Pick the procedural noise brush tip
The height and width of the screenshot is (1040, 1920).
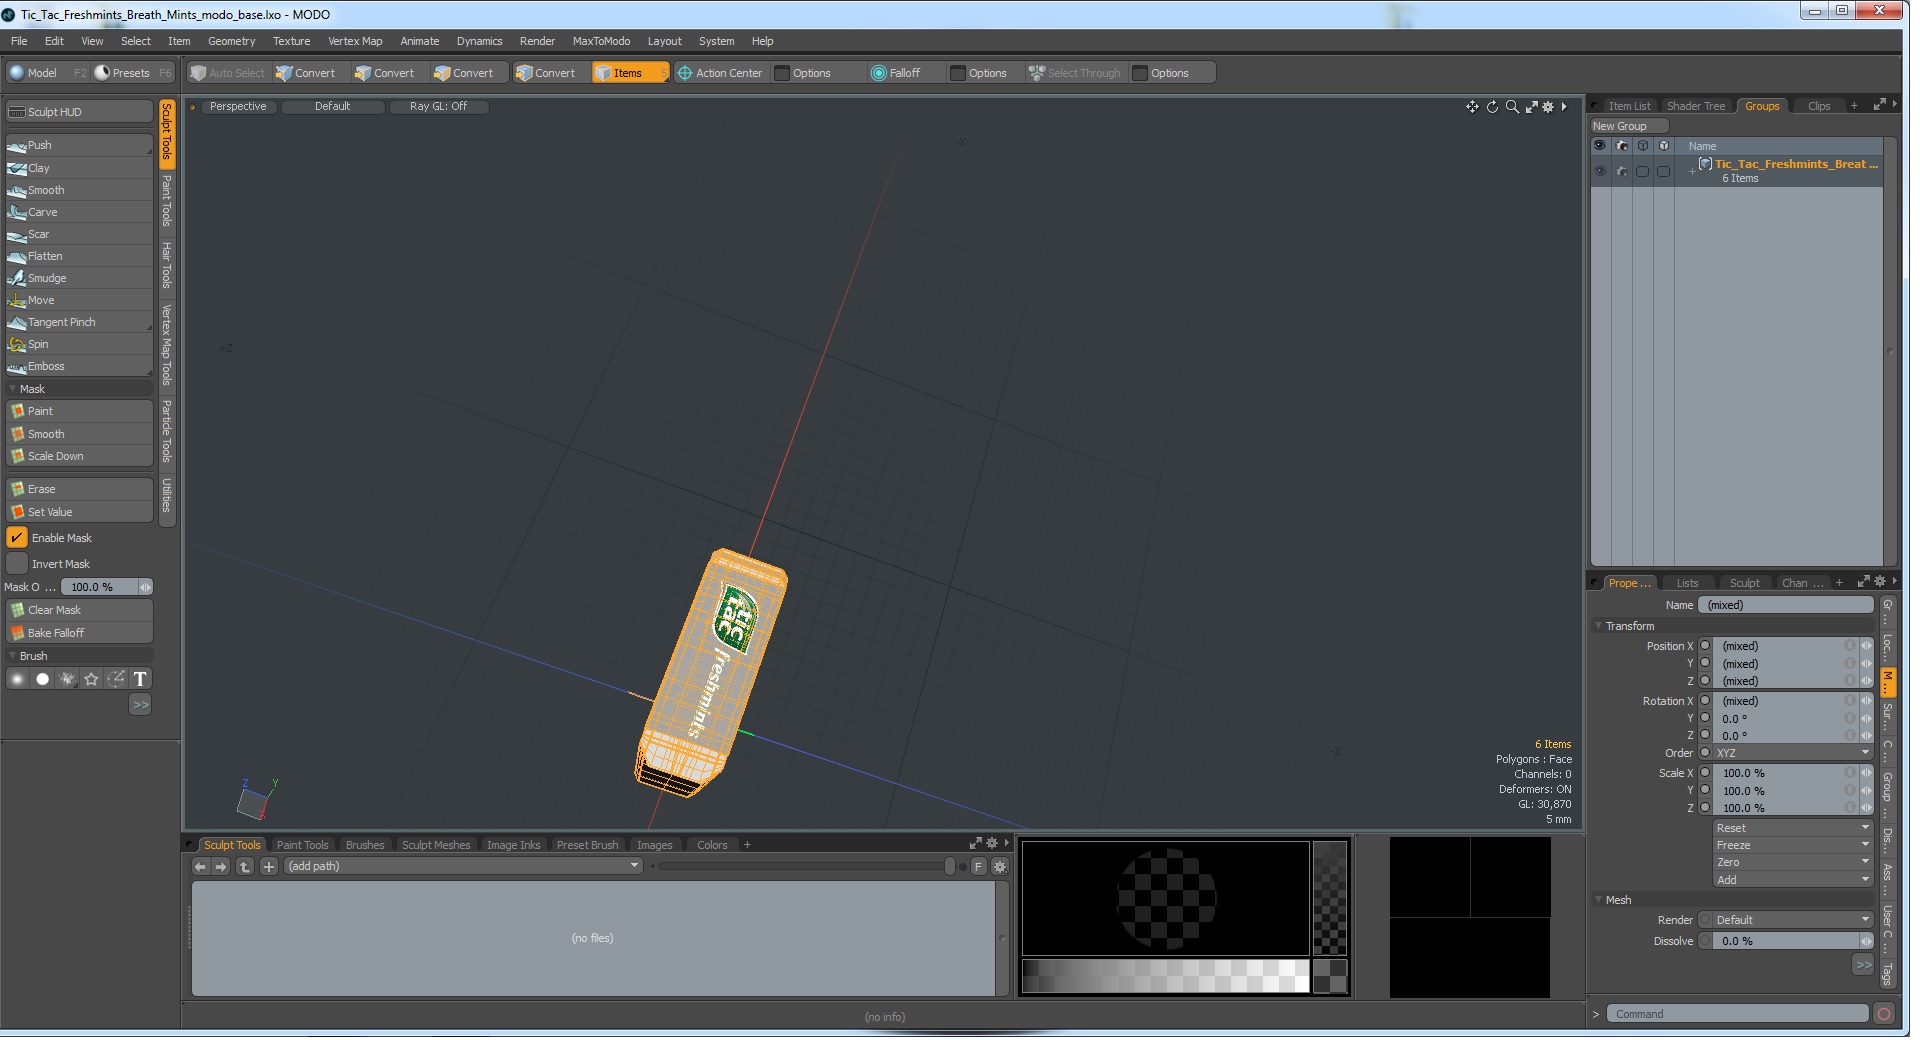67,680
